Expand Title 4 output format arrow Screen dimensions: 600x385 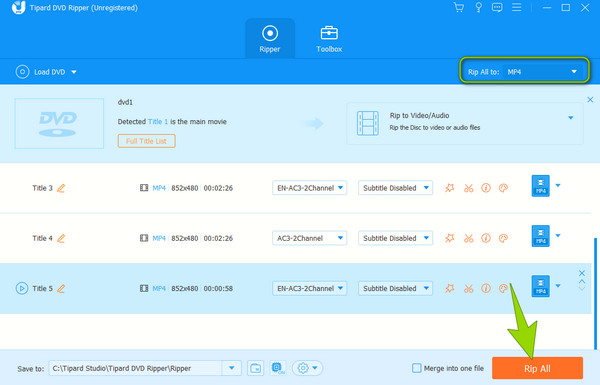coord(558,235)
